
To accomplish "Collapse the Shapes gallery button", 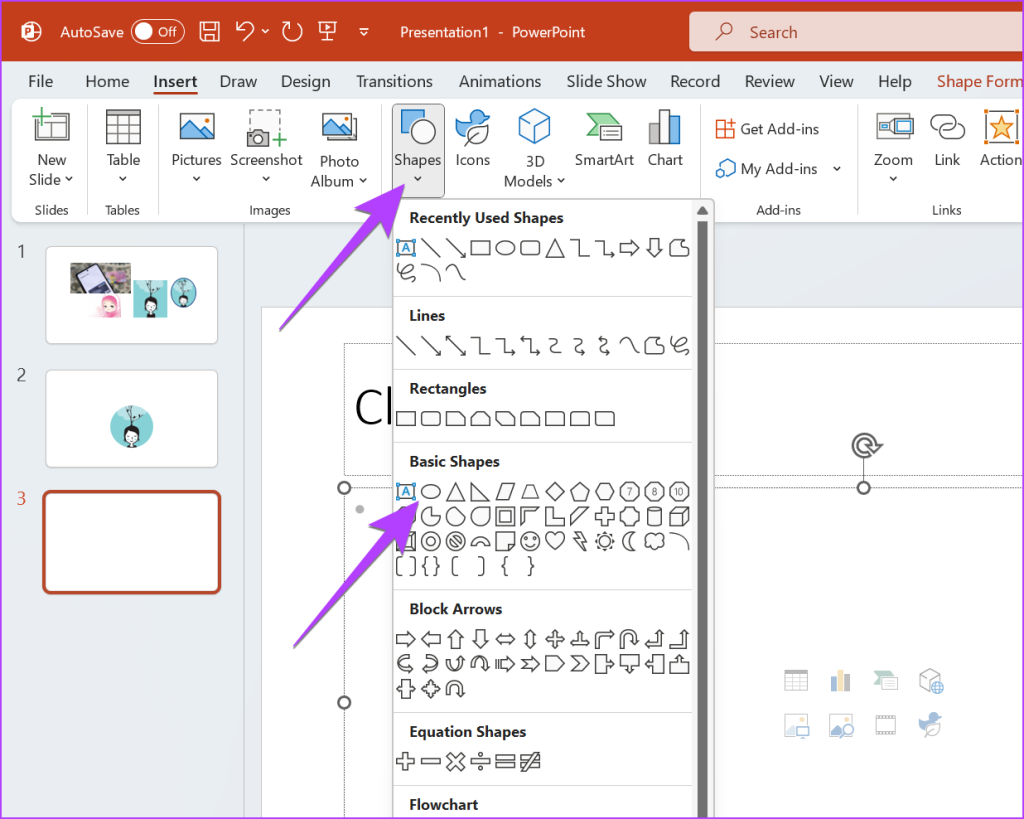I will [418, 150].
